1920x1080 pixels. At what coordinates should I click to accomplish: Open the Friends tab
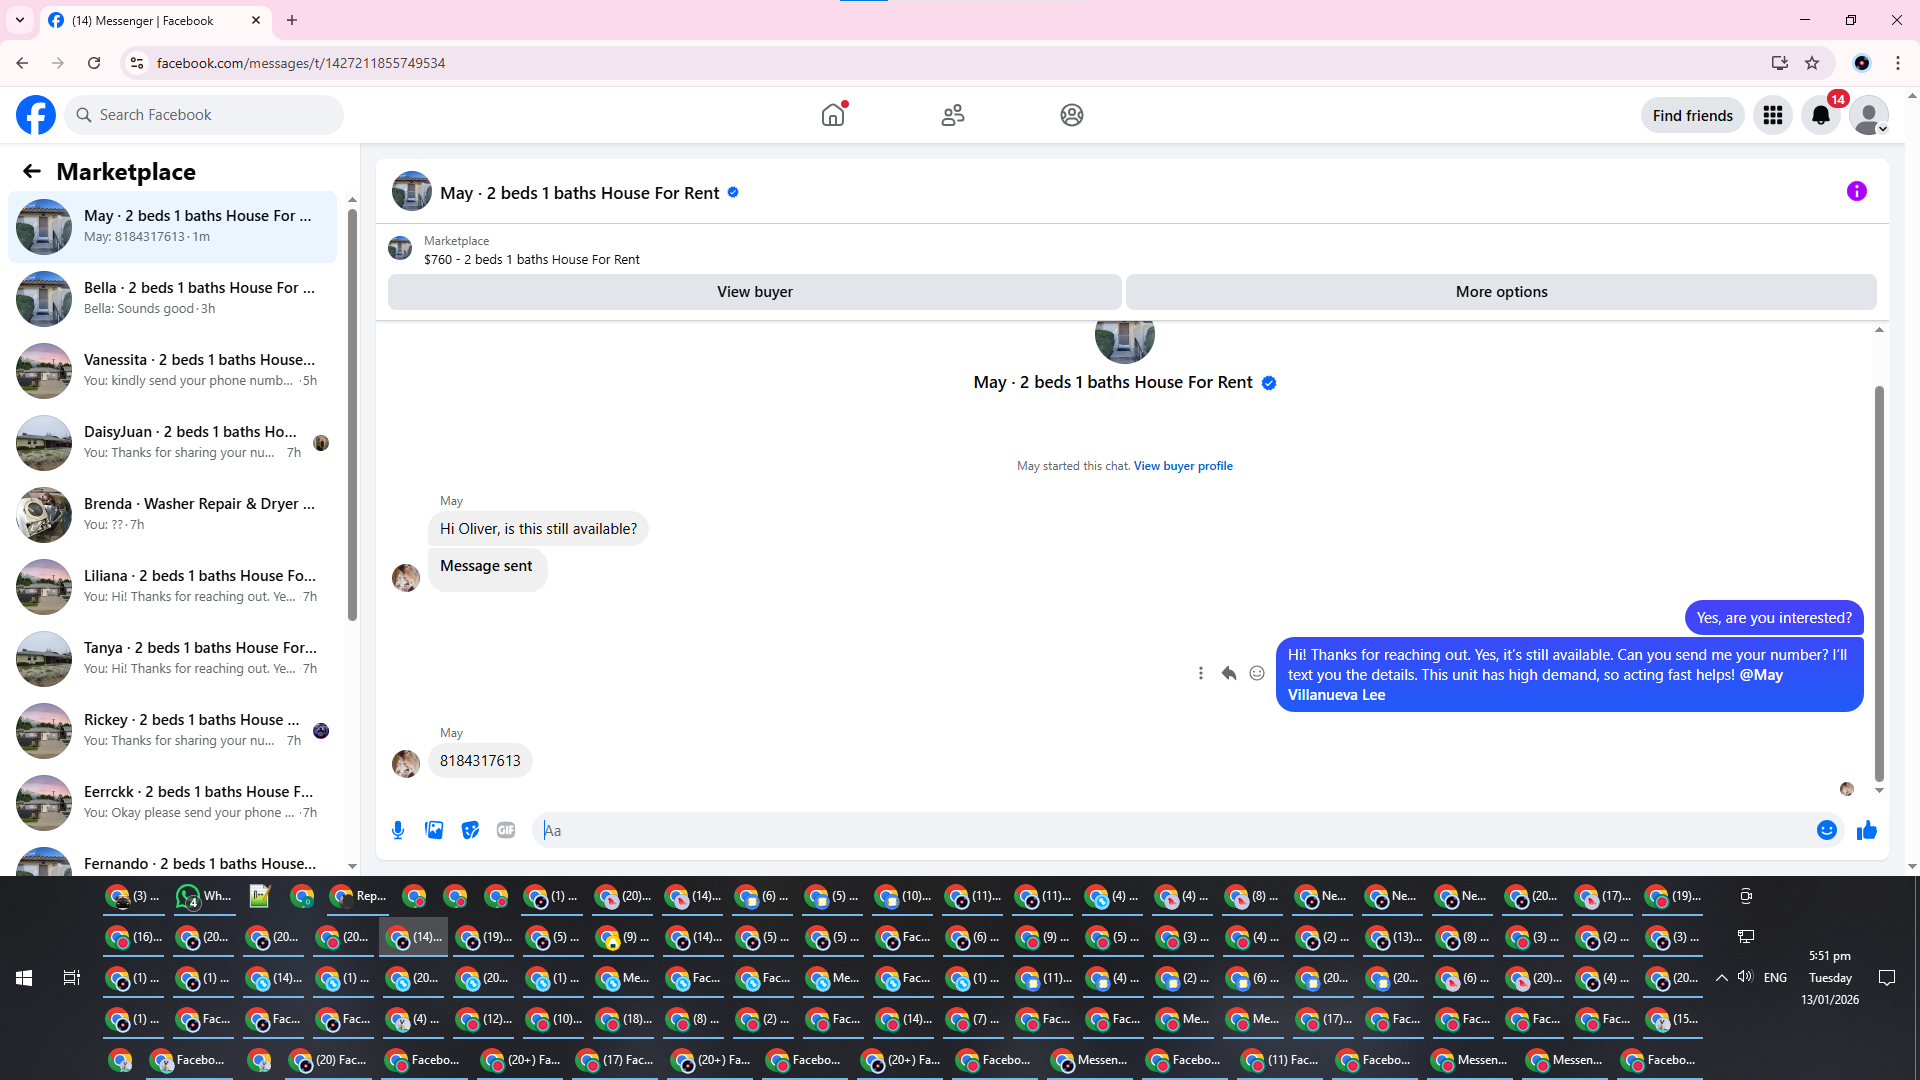[x=952, y=115]
